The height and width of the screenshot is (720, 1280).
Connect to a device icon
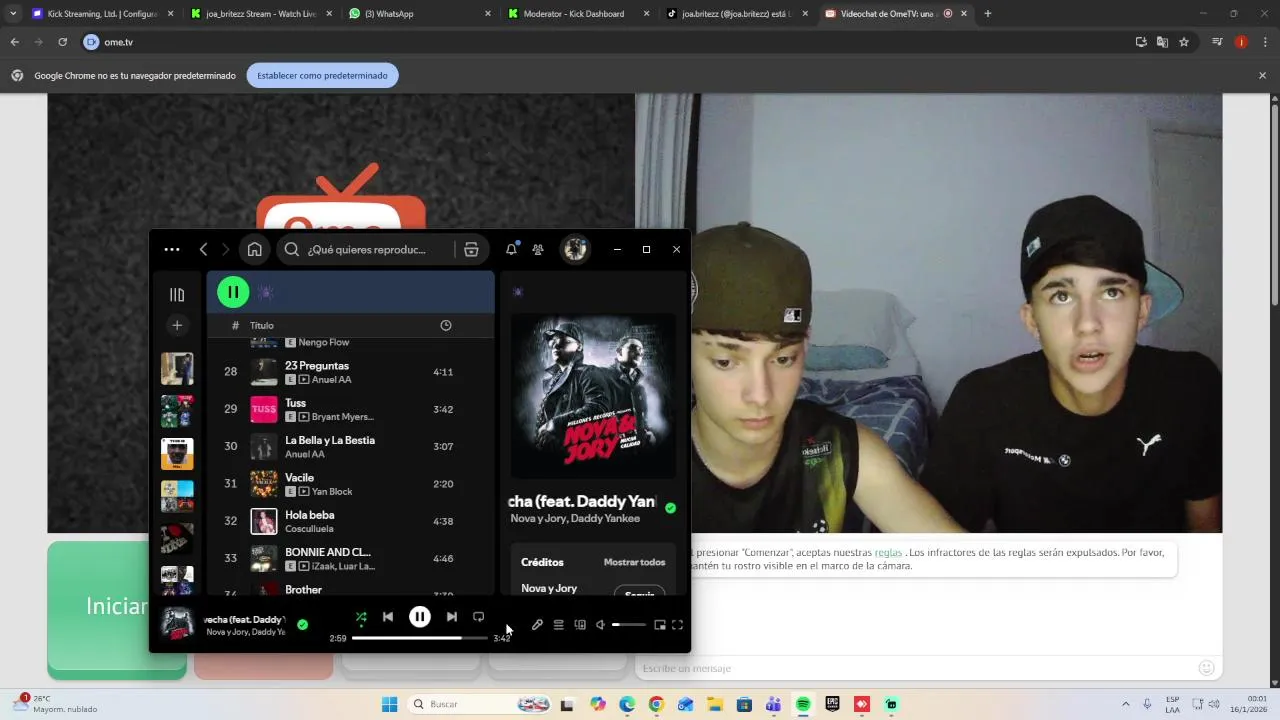580,625
